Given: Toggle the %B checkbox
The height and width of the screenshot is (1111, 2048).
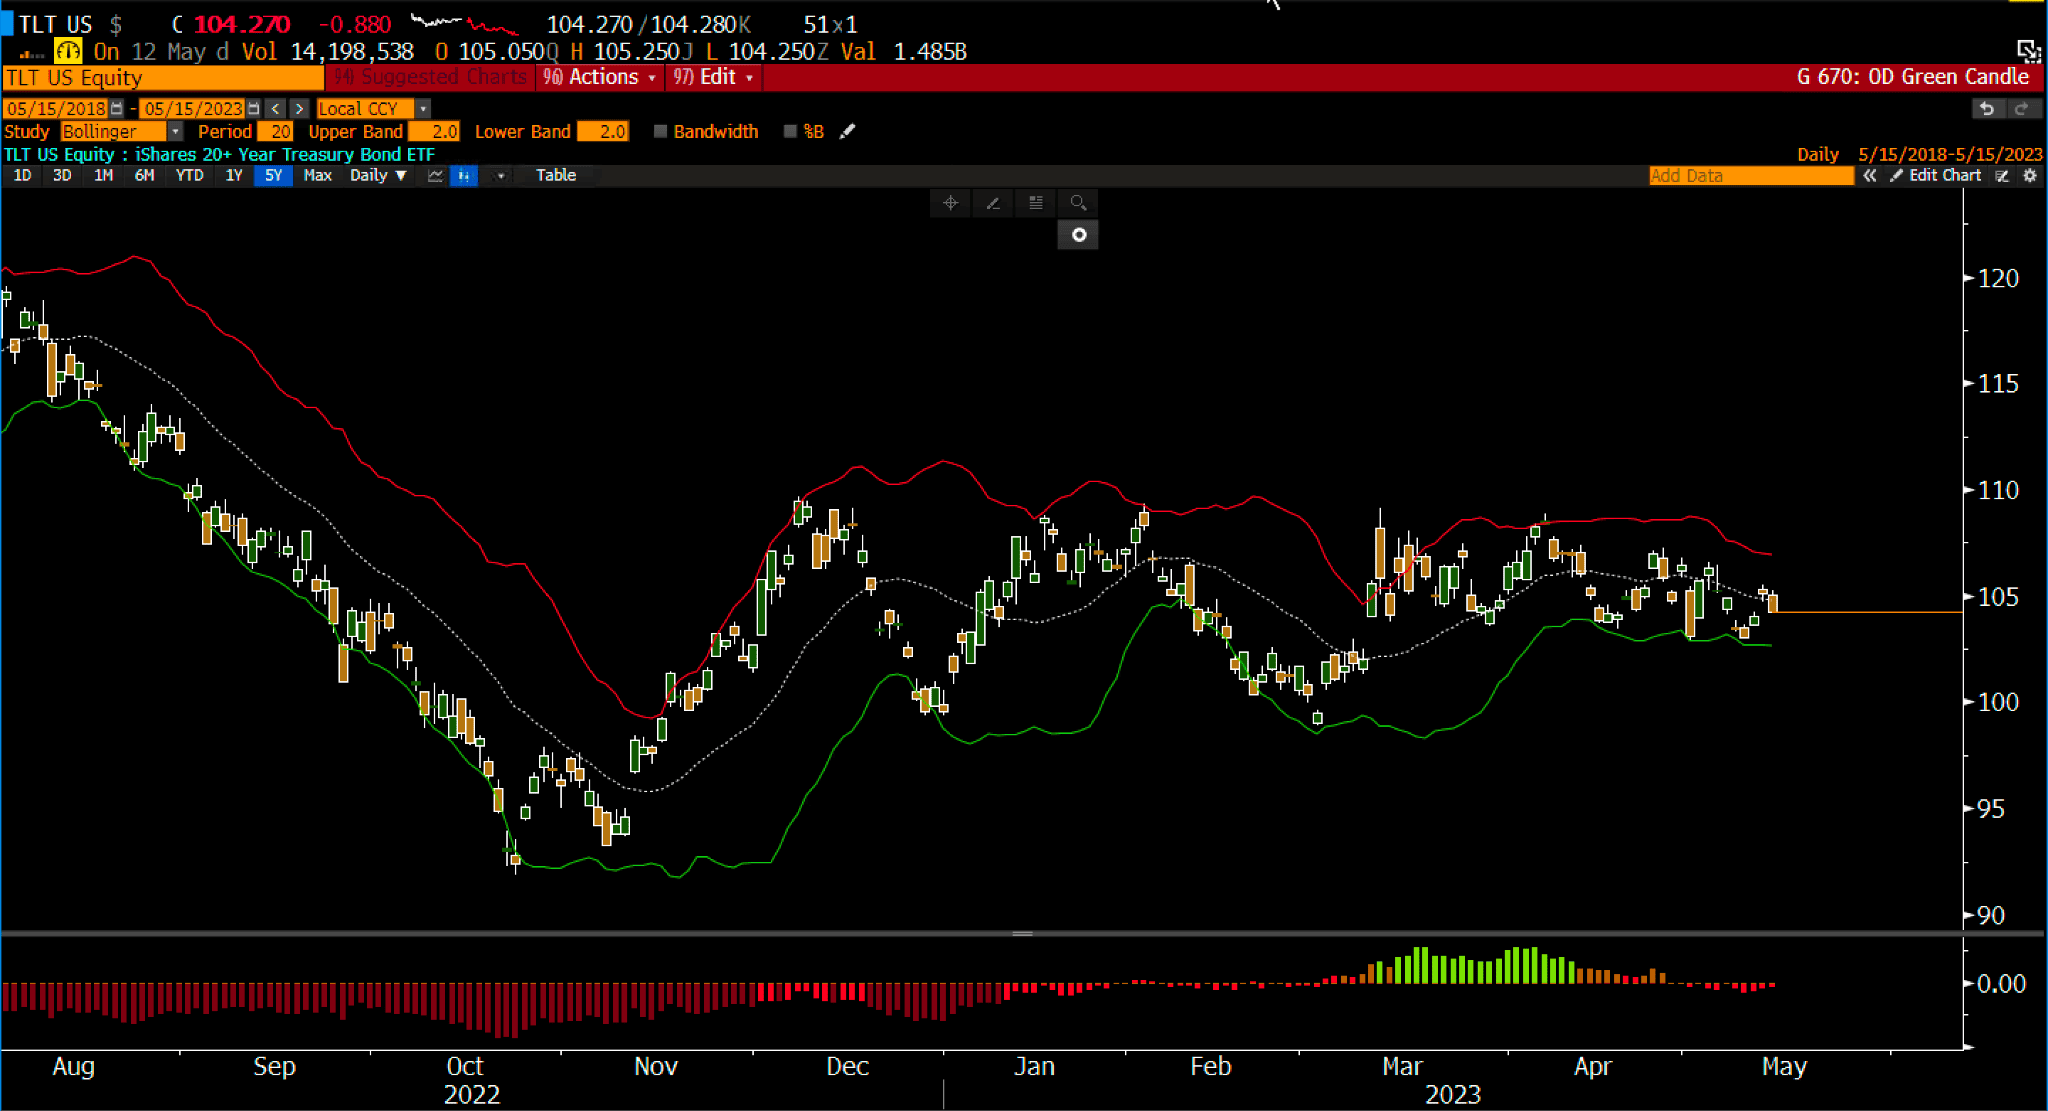Looking at the screenshot, I should pos(790,131).
